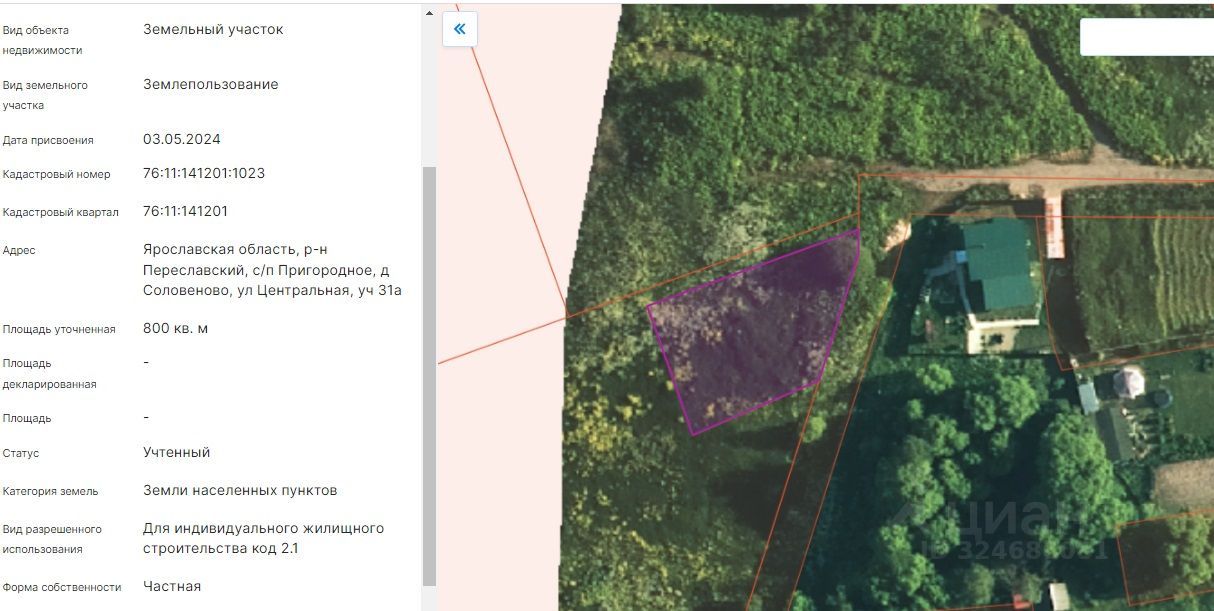
Task: Click the Циан watermark on the map
Action: point(1010,525)
